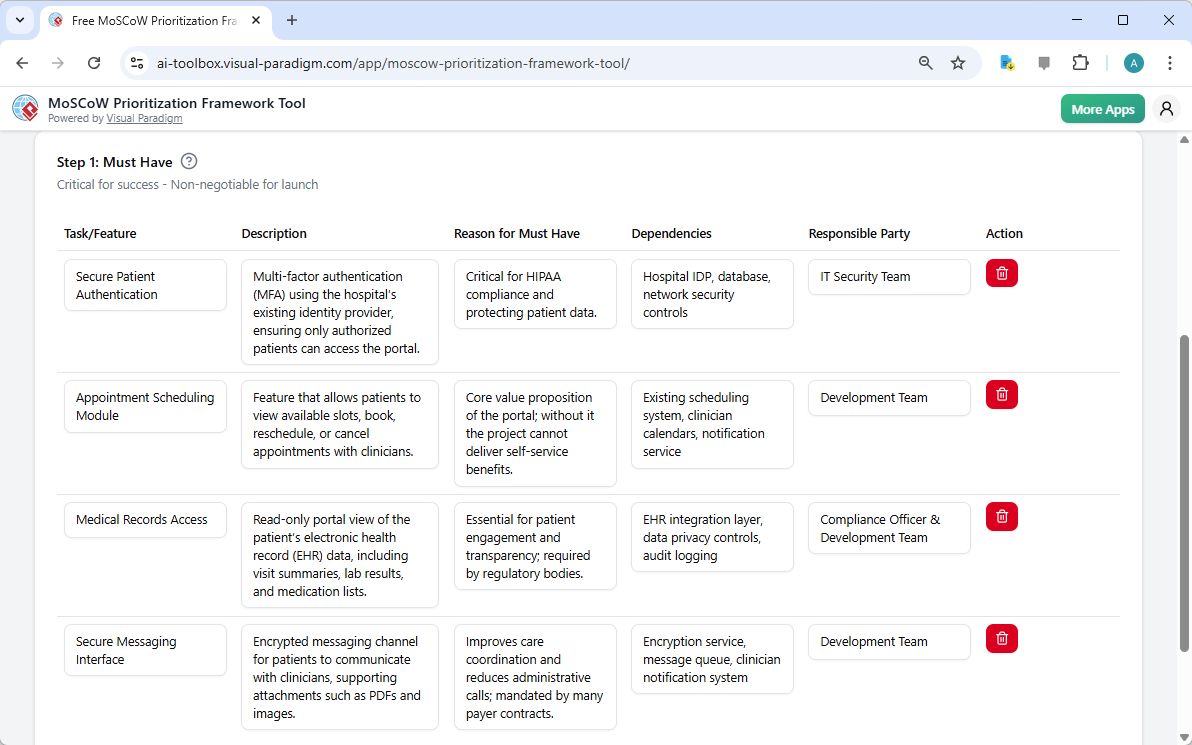The width and height of the screenshot is (1192, 745).
Task: Click the site information icon in the address bar
Action: pos(136,62)
